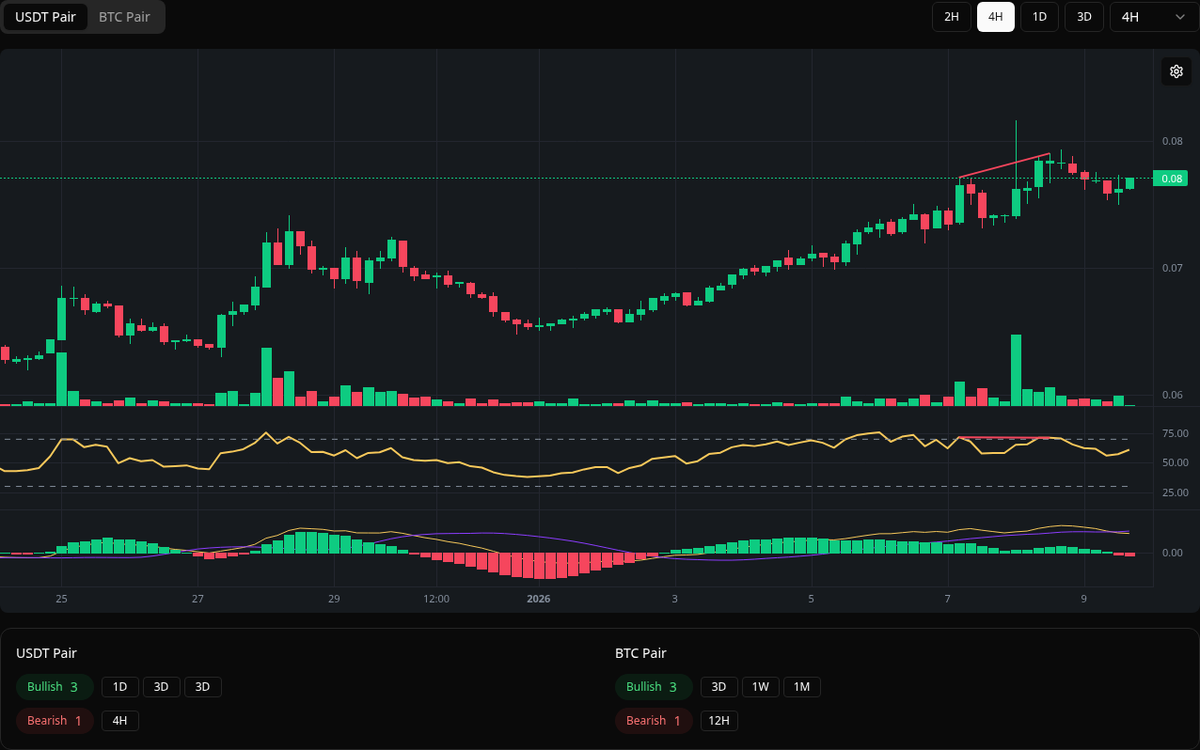Viewport: 1200px width, 750px height.
Task: Click the Bullish 3 badge under USDT Pair
Action: [54, 687]
